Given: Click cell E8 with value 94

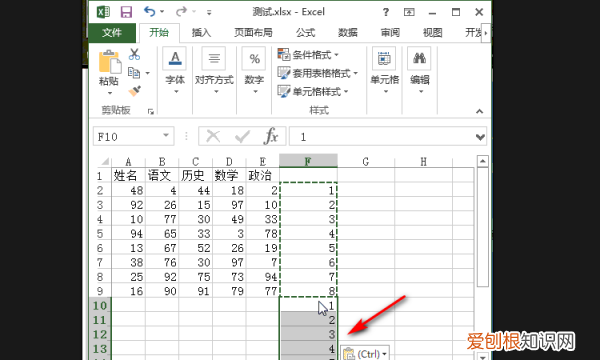Looking at the screenshot, I should (x=262, y=277).
